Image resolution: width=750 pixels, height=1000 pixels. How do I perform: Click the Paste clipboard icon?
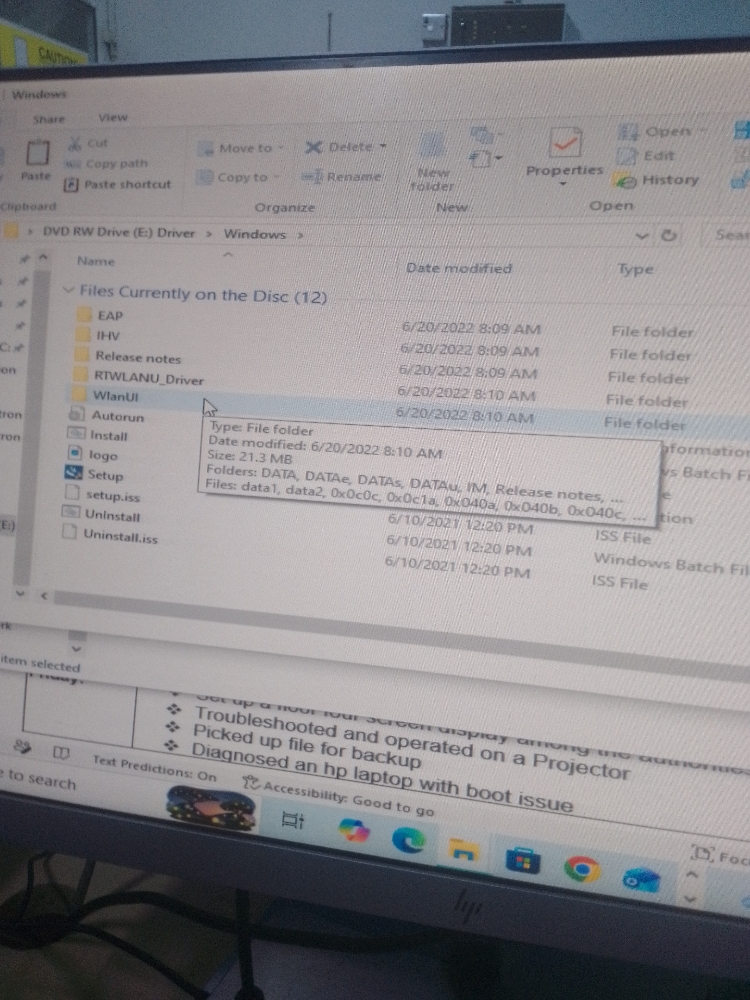pos(36,153)
